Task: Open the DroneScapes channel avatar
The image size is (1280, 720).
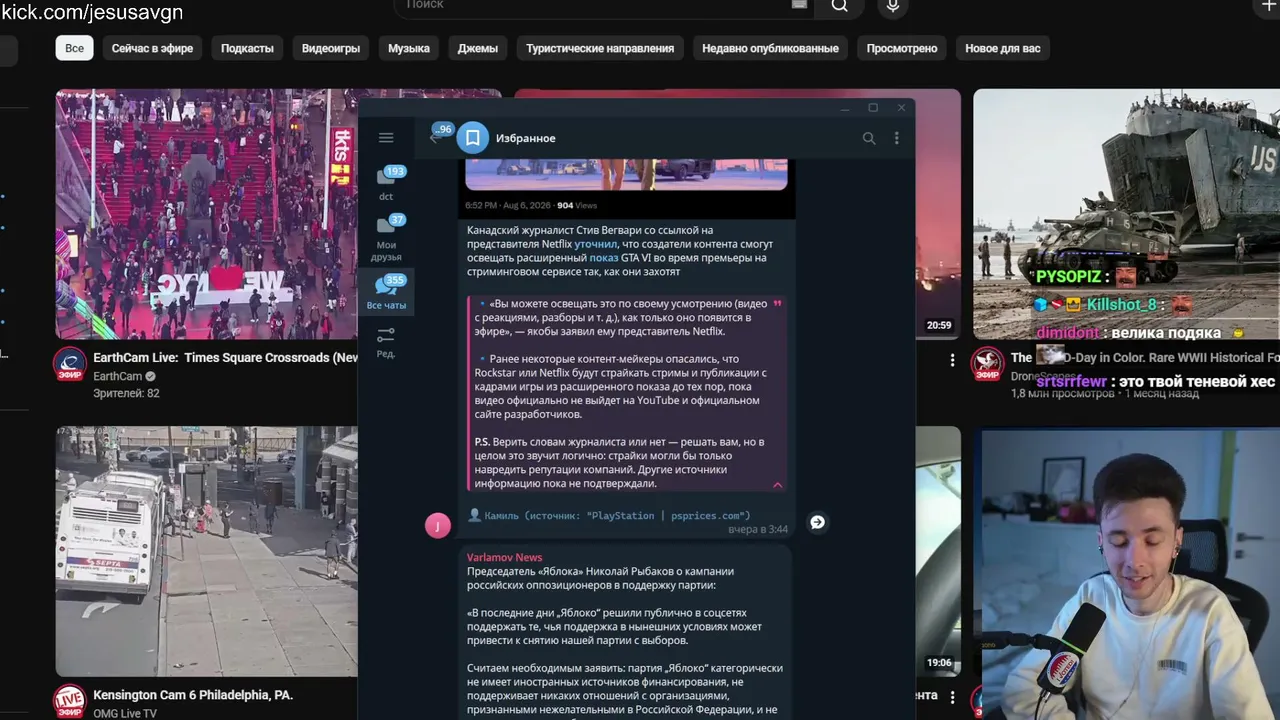Action: [x=987, y=364]
